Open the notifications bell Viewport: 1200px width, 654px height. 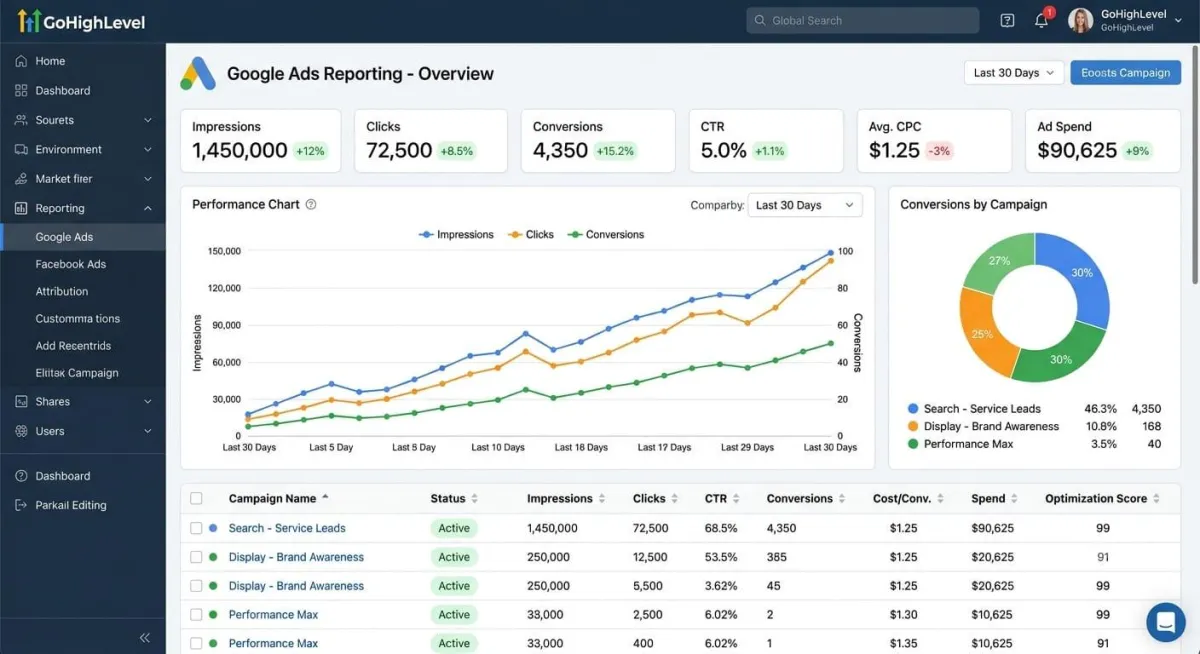(1042, 20)
